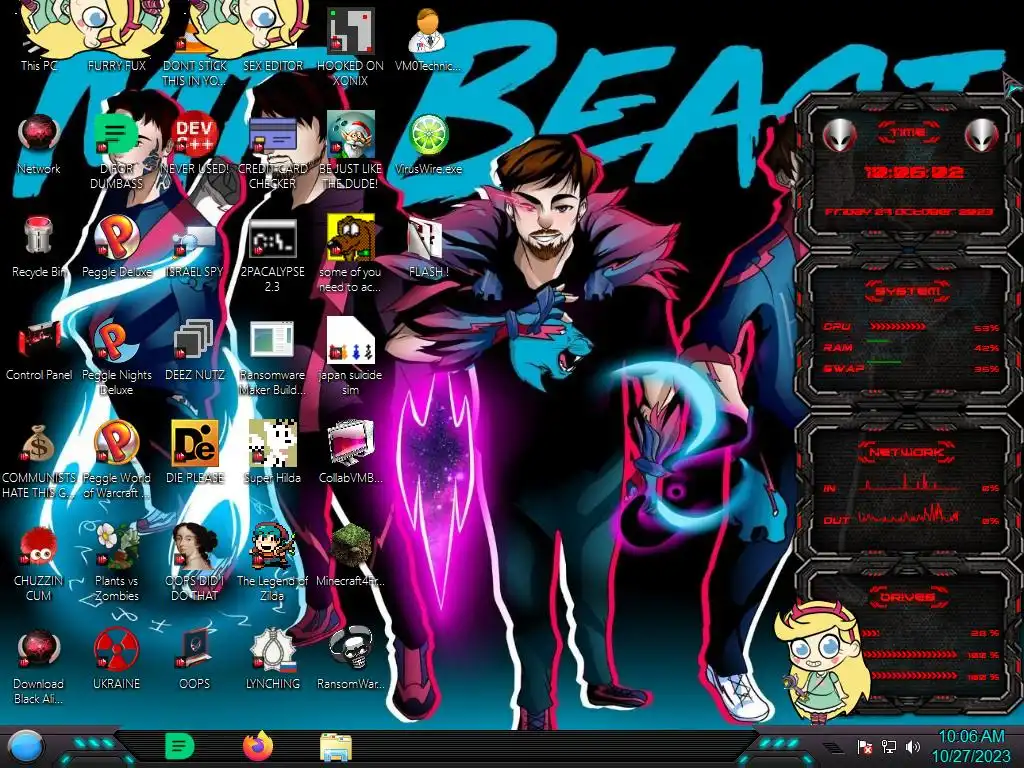This screenshot has height=768, width=1024.
Task: Launch the green chat app in taskbar
Action: click(x=180, y=746)
